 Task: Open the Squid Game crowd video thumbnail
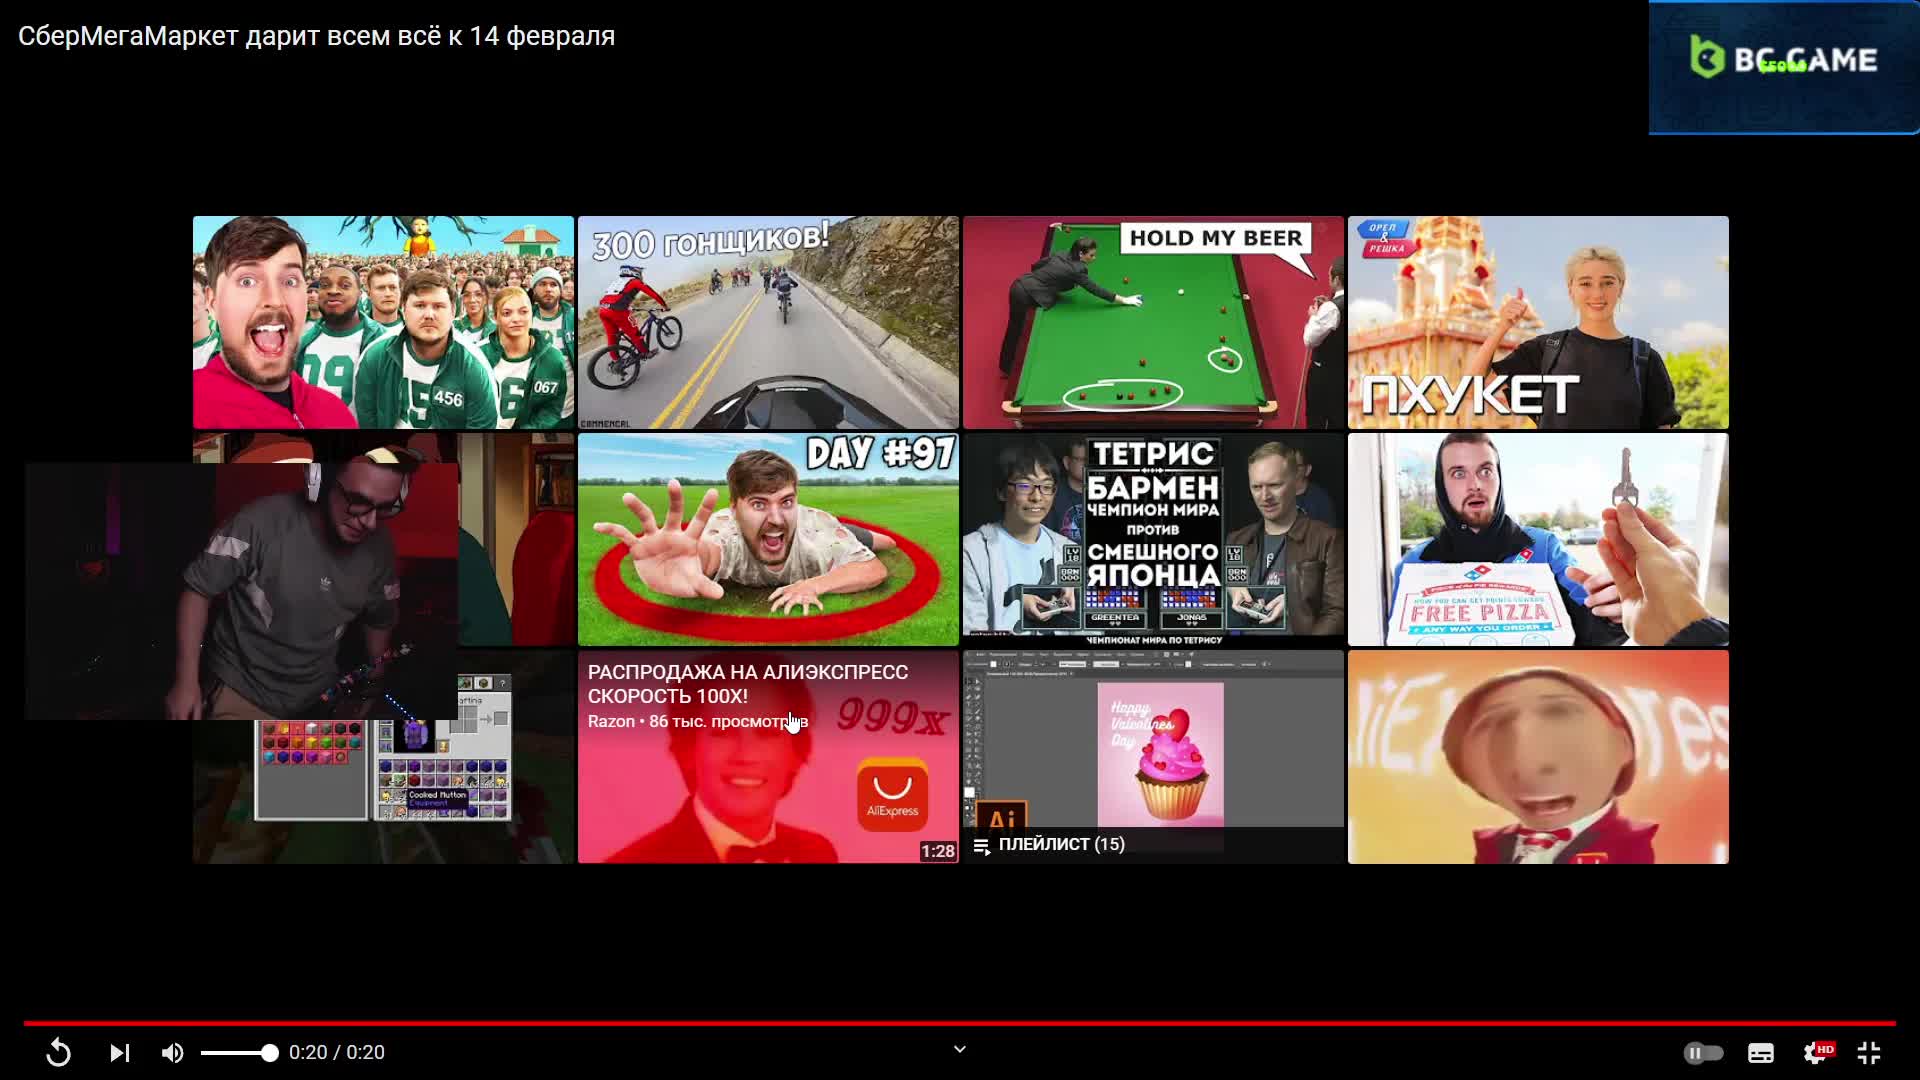coord(383,322)
